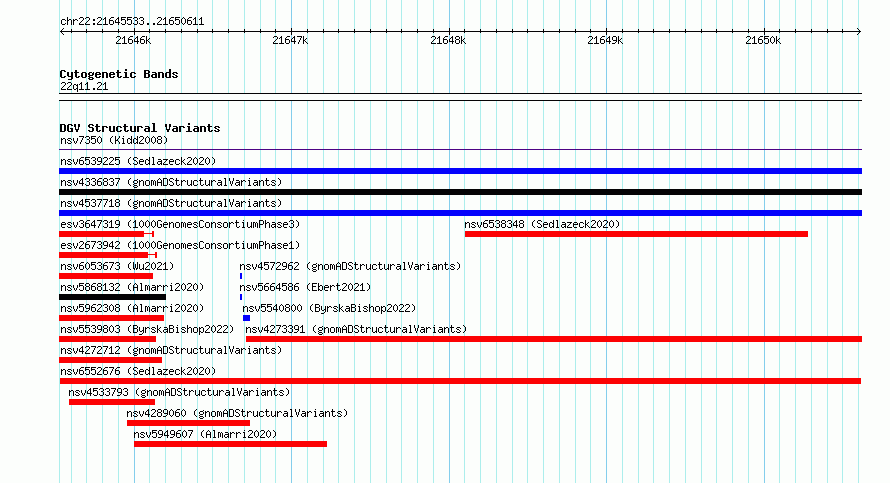The image size is (890, 483).
Task: Click small blue marker under nsv5664586
Action: [241, 297]
